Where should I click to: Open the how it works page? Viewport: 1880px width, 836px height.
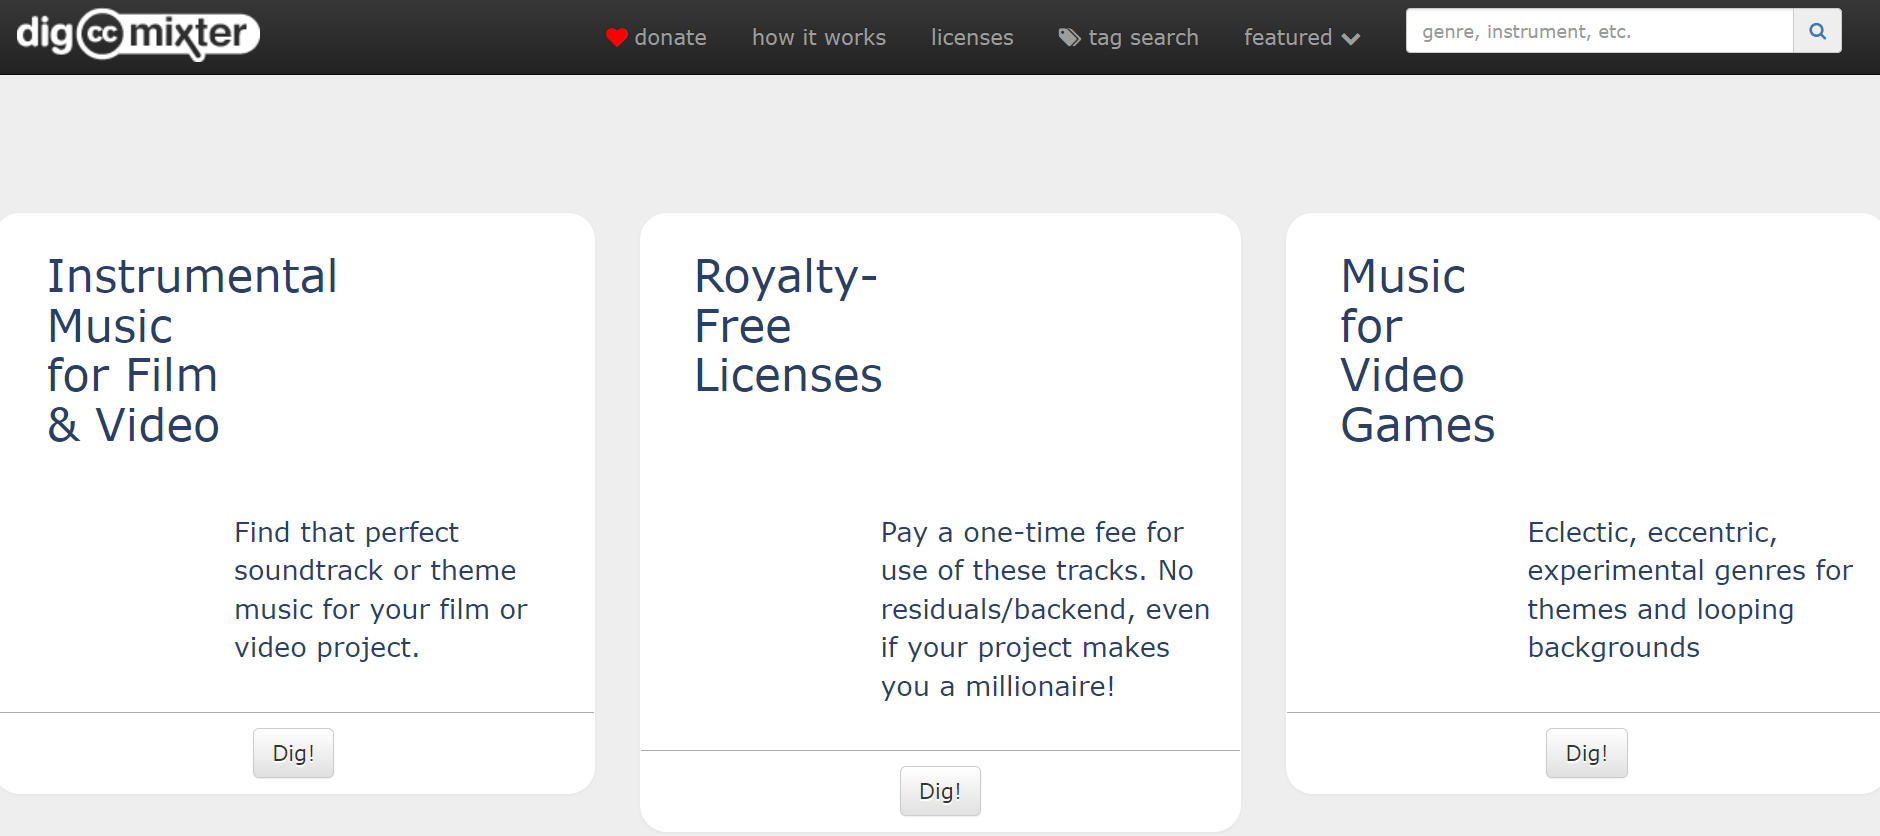point(819,38)
